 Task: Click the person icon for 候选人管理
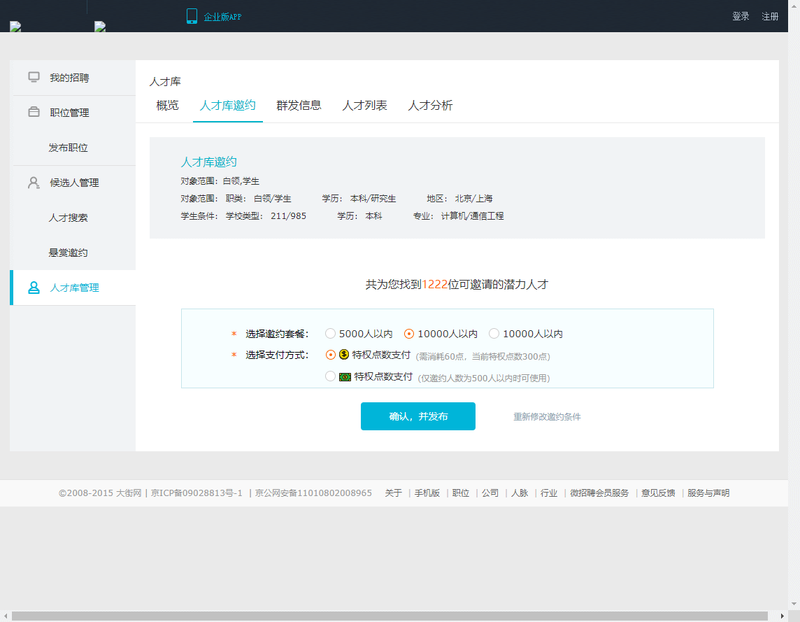coord(34,182)
